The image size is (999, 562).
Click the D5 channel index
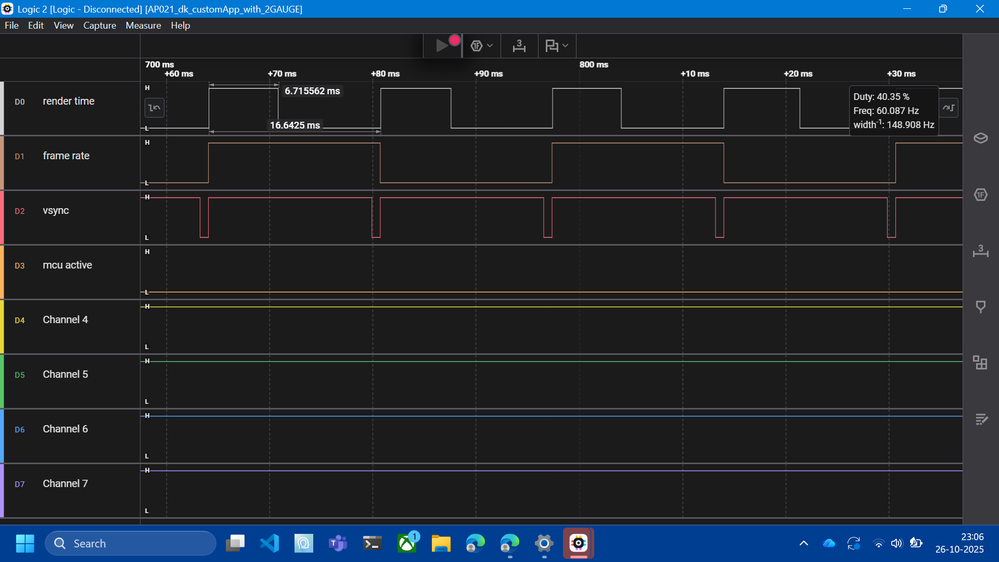(x=20, y=375)
